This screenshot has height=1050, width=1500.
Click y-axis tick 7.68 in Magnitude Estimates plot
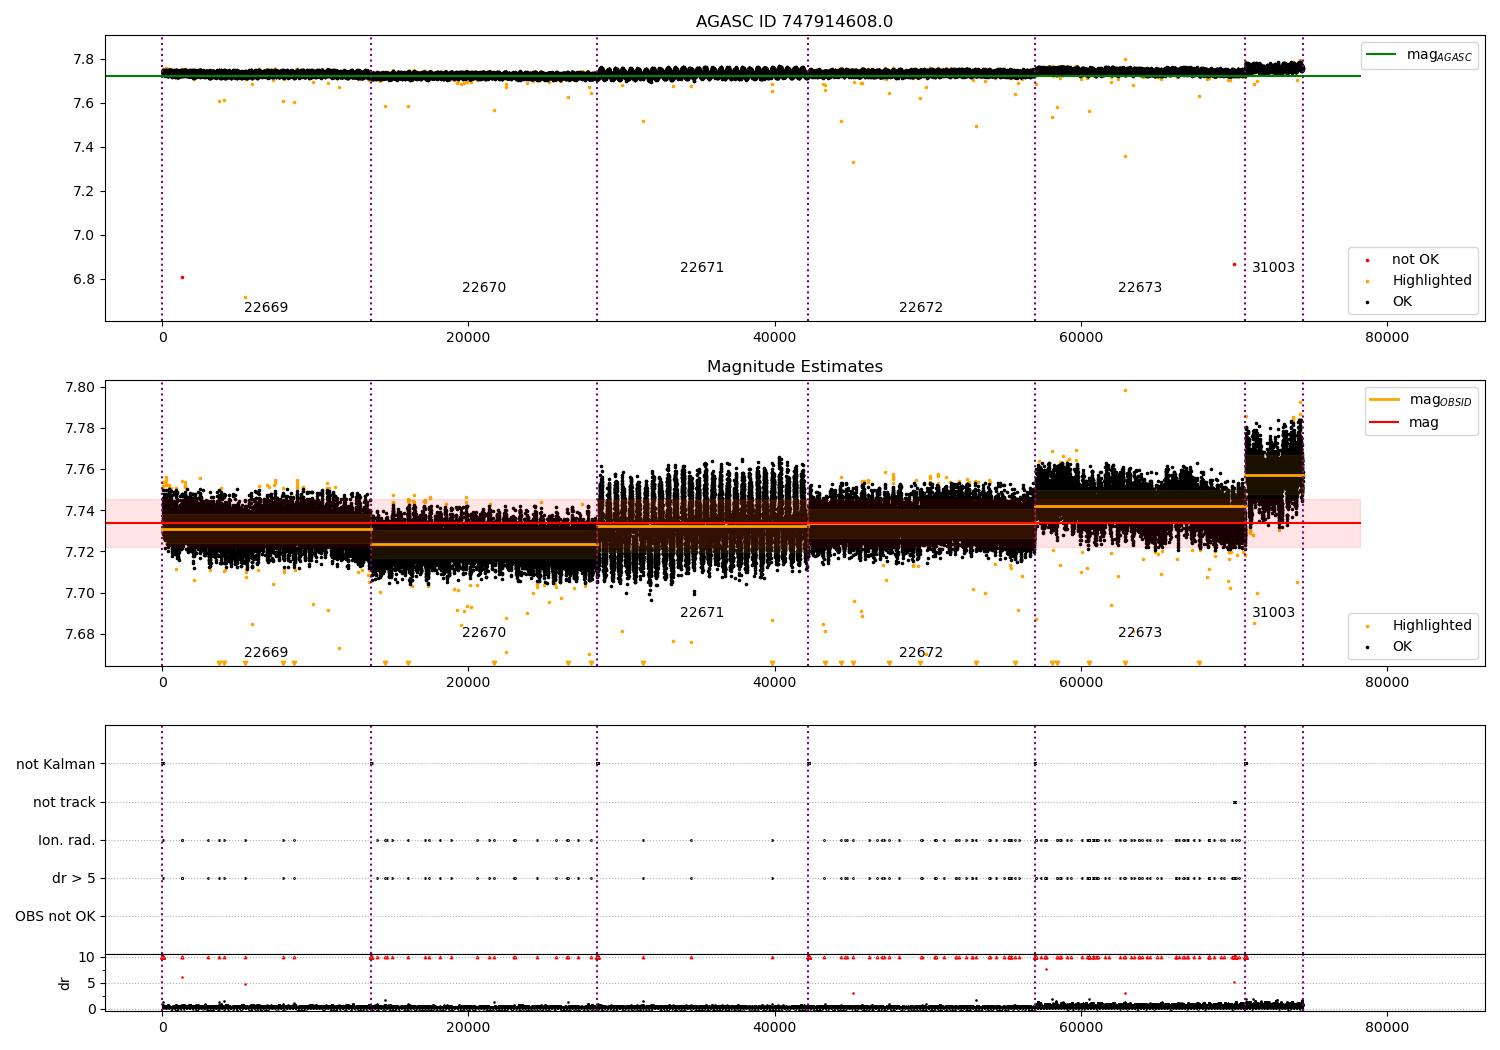[x=79, y=635]
